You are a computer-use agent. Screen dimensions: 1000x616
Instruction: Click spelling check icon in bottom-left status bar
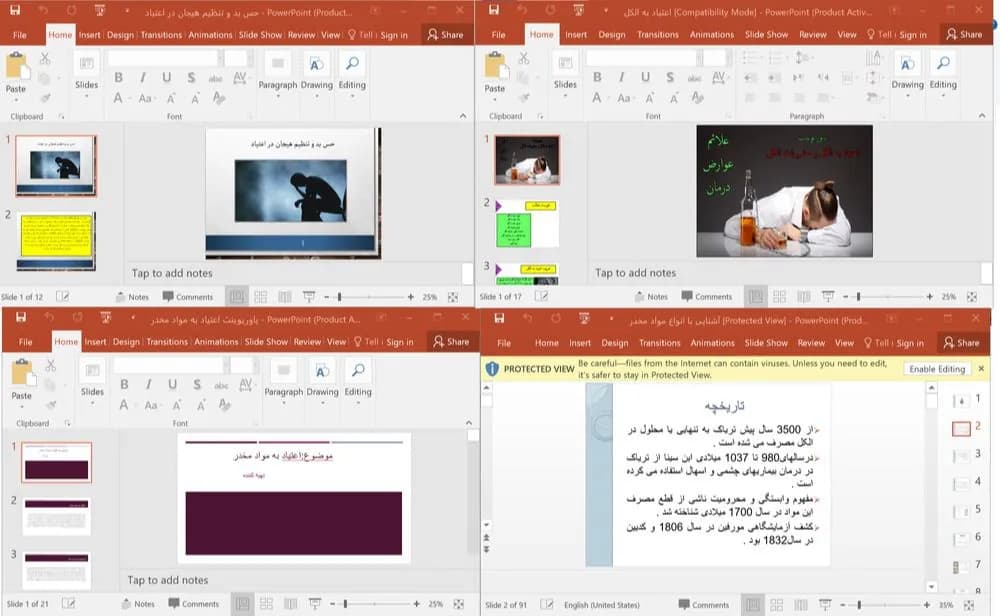(68, 603)
